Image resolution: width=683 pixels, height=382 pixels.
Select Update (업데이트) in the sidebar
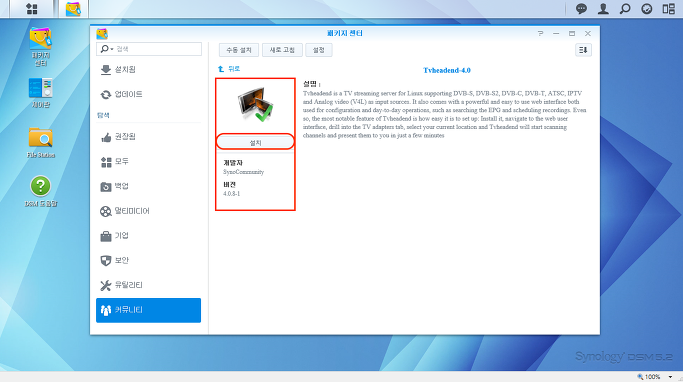click(149, 95)
